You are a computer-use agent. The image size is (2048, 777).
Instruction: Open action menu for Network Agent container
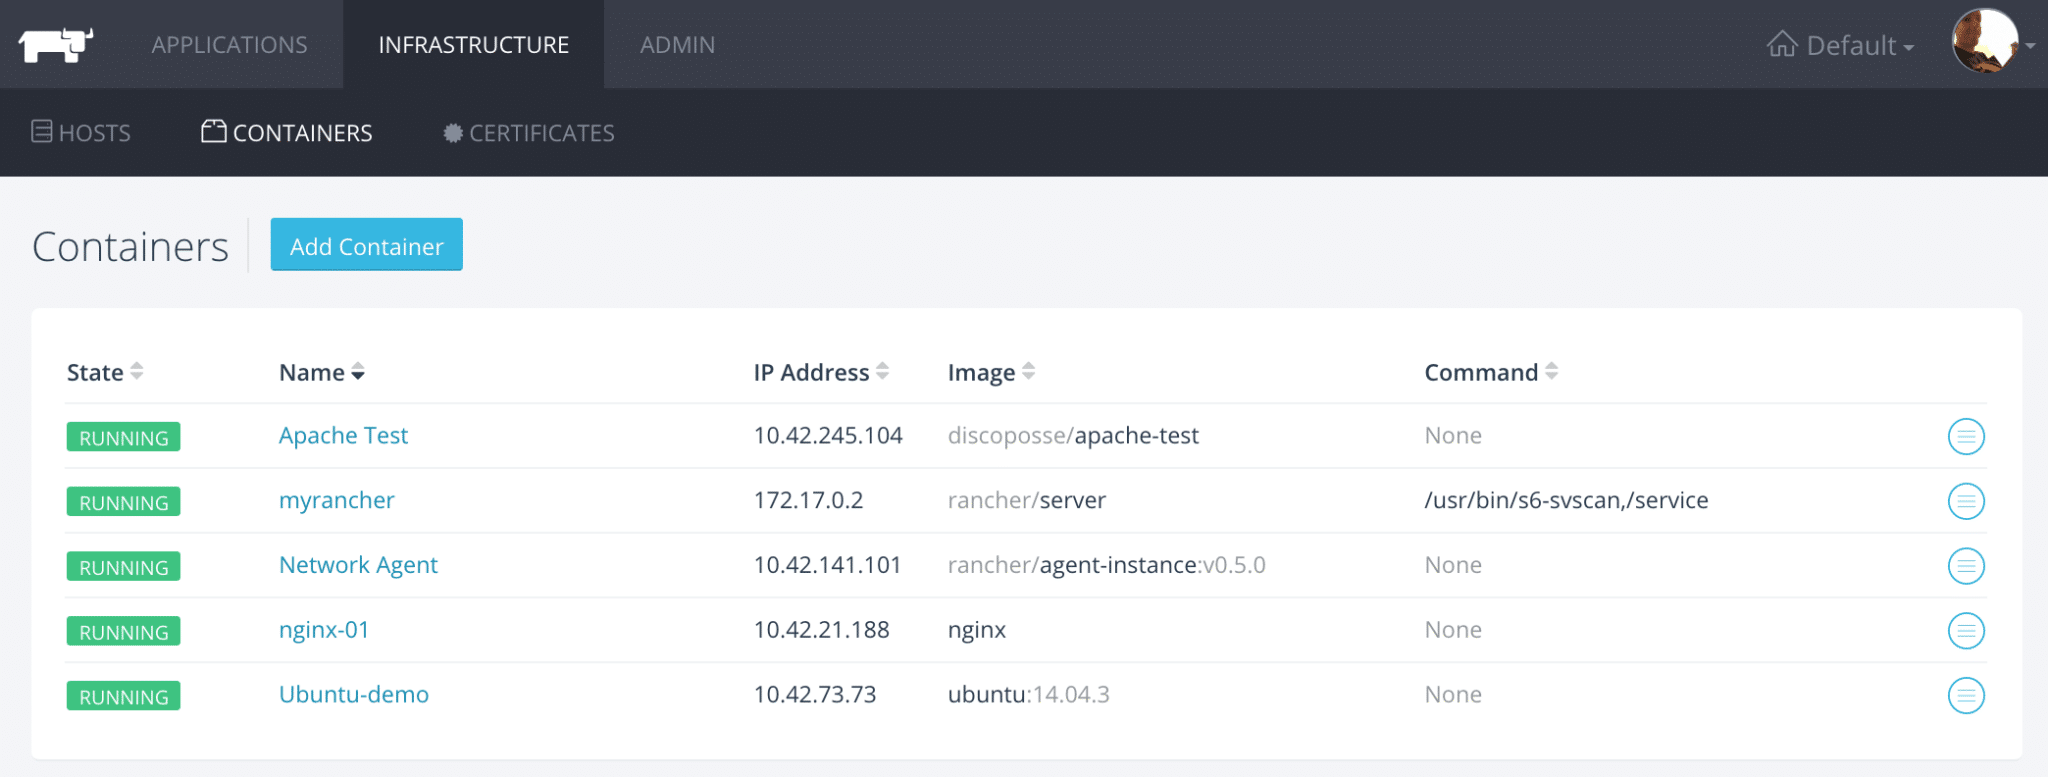coord(1965,566)
